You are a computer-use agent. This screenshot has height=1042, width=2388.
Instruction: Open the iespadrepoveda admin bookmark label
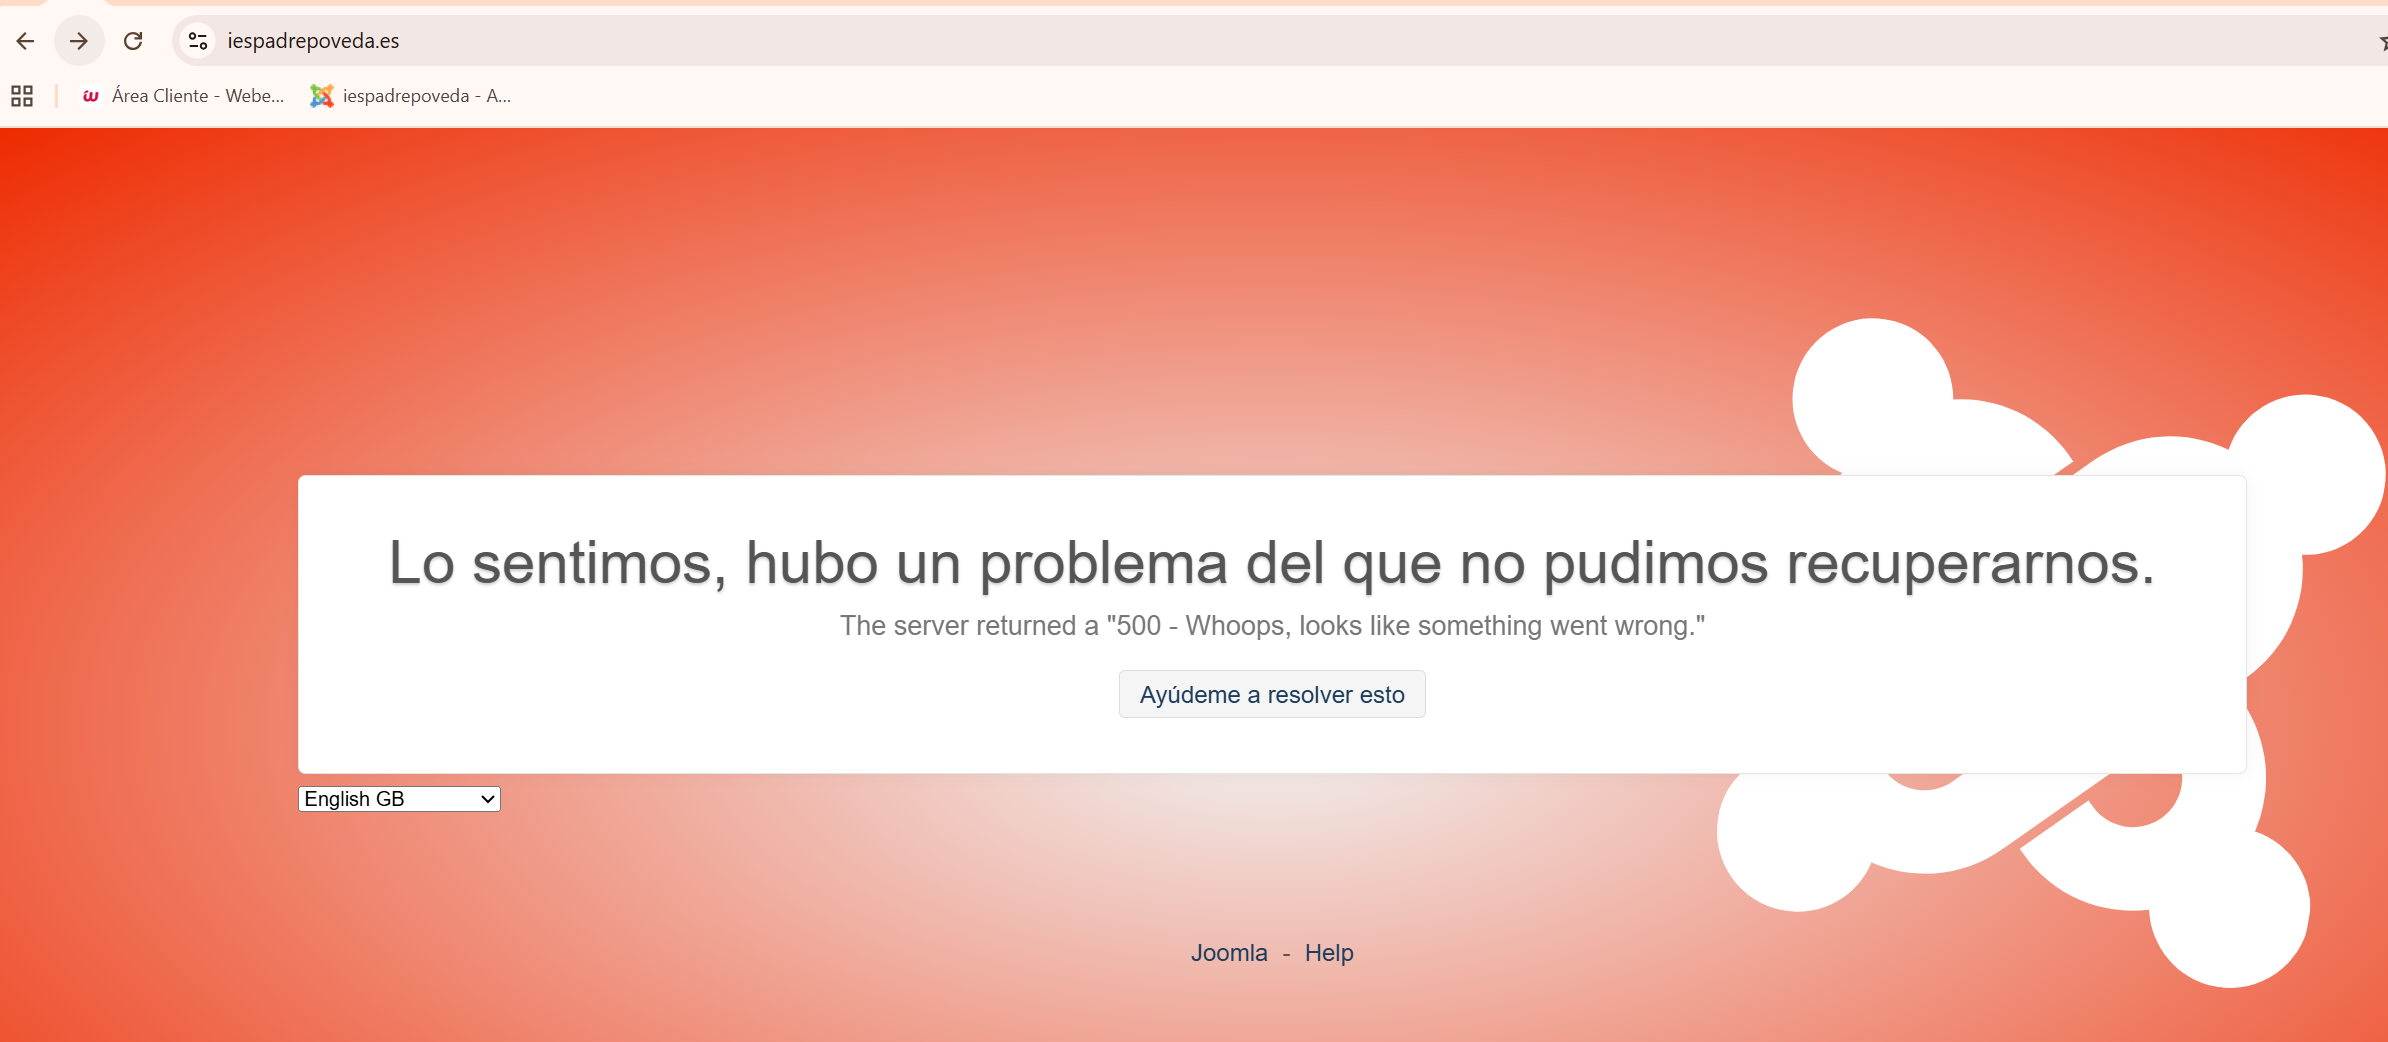[x=426, y=96]
